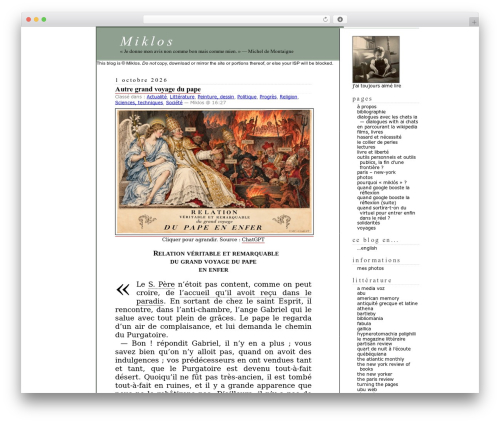Open 'hasard et nécessité' page
This screenshot has width=500, height=423.
click(379, 137)
